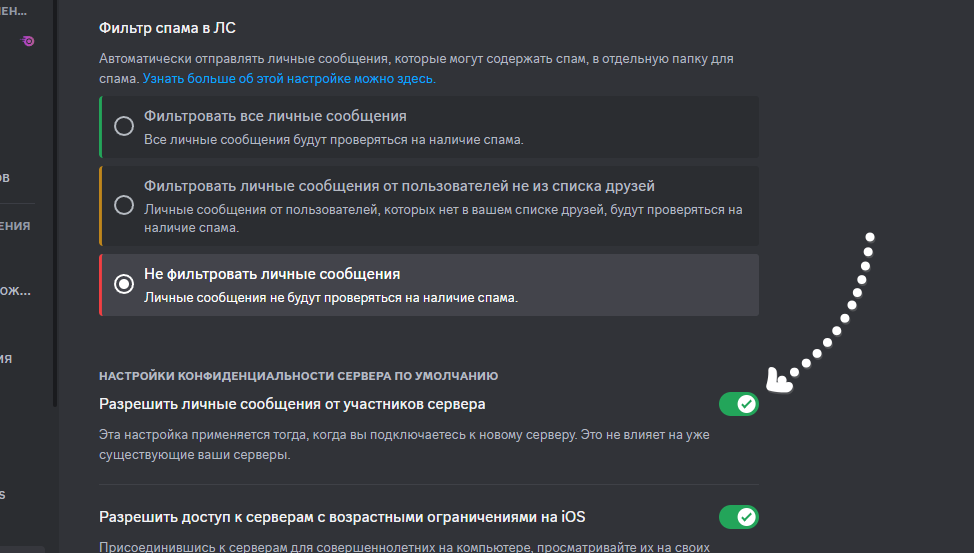Click "Настройки конфиденциальности сервера по умолчанию" section header
The image size is (974, 553).
coord(298,376)
